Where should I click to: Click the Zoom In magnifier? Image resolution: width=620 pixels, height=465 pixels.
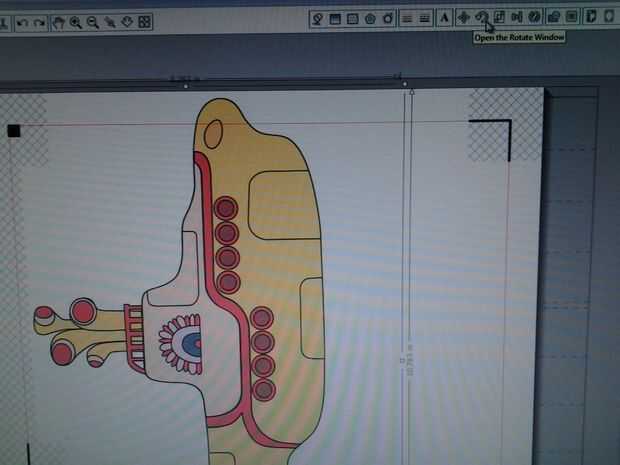(76, 22)
